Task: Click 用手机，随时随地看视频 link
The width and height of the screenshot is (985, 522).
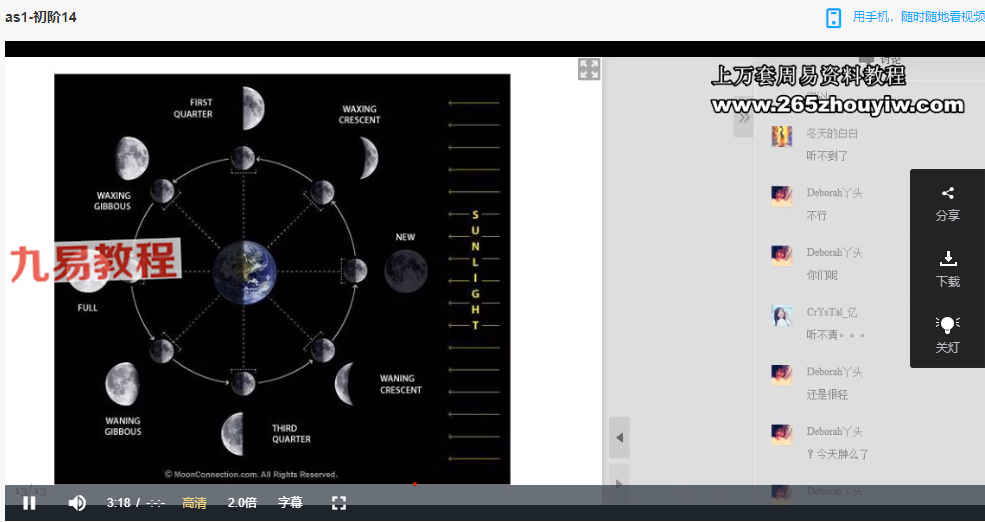Action: 918,17
